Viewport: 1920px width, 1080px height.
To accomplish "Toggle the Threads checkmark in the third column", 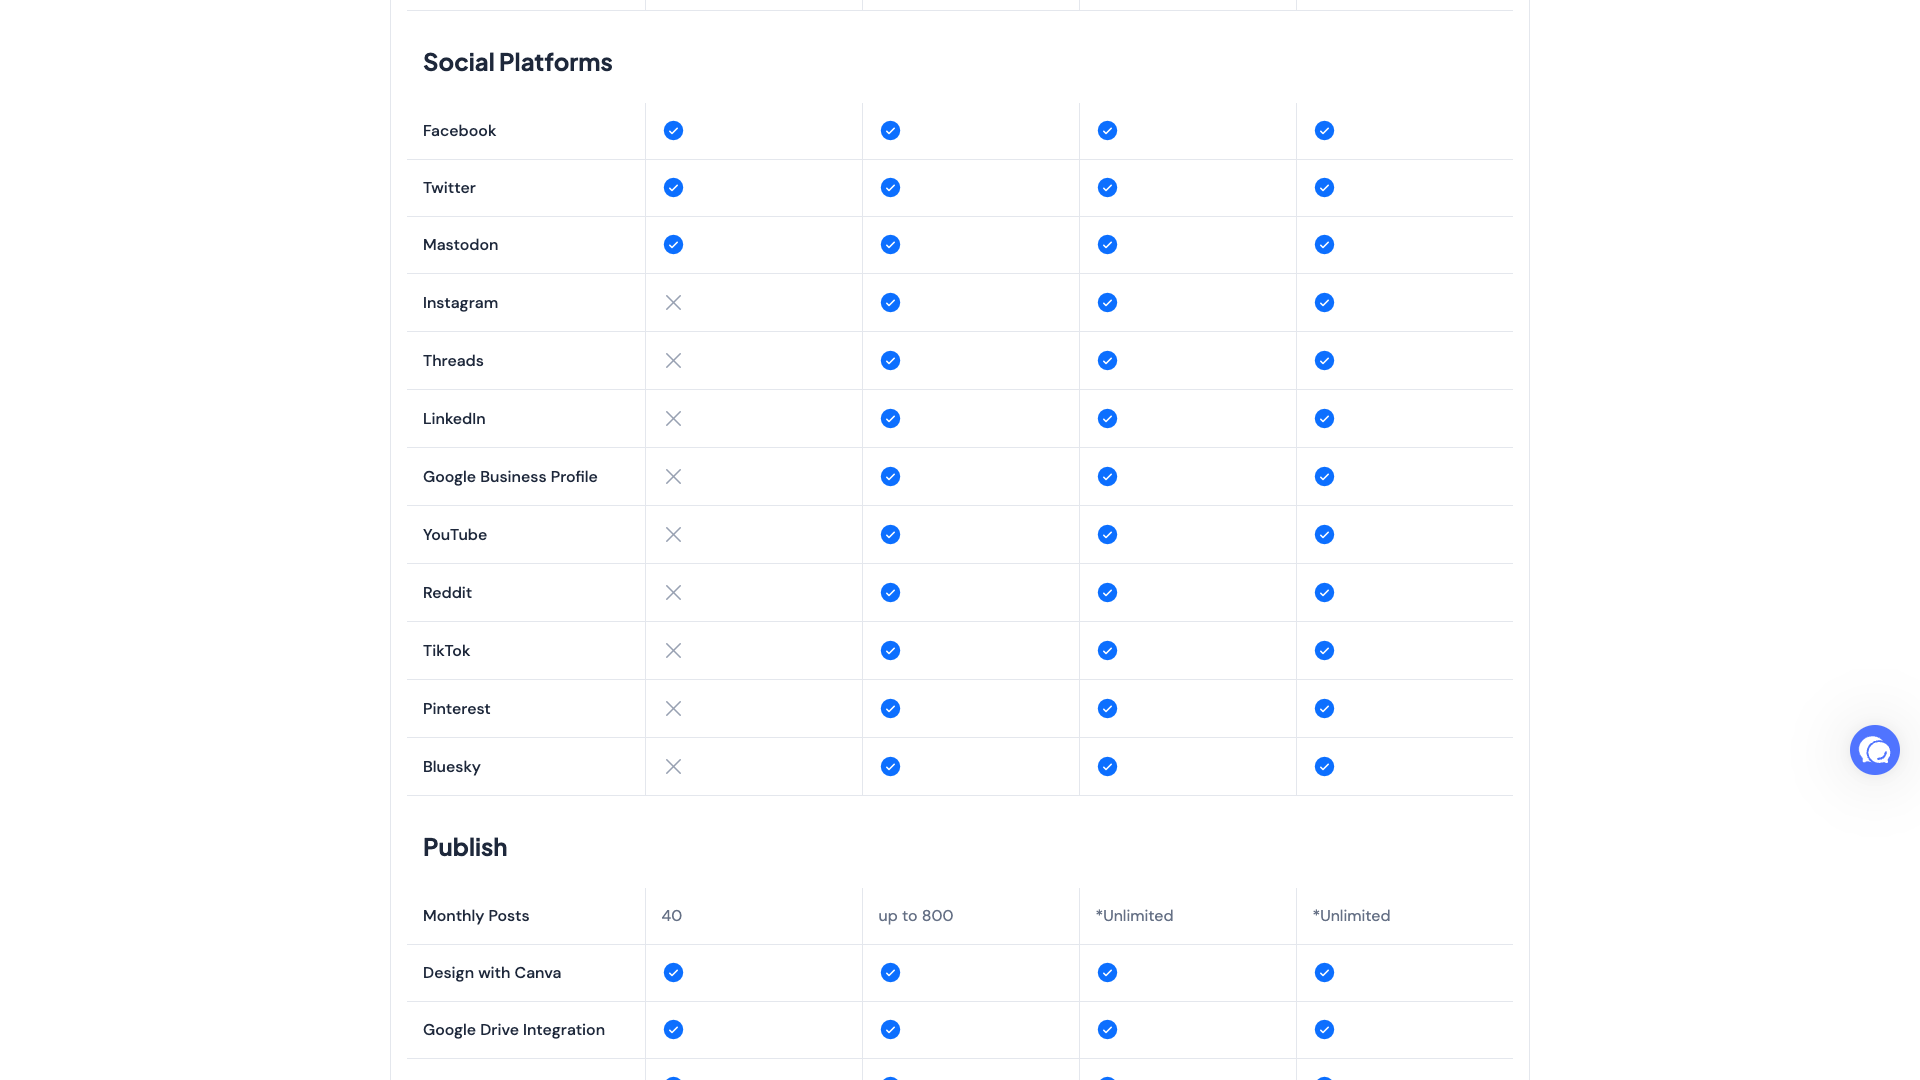I will [x=1107, y=360].
